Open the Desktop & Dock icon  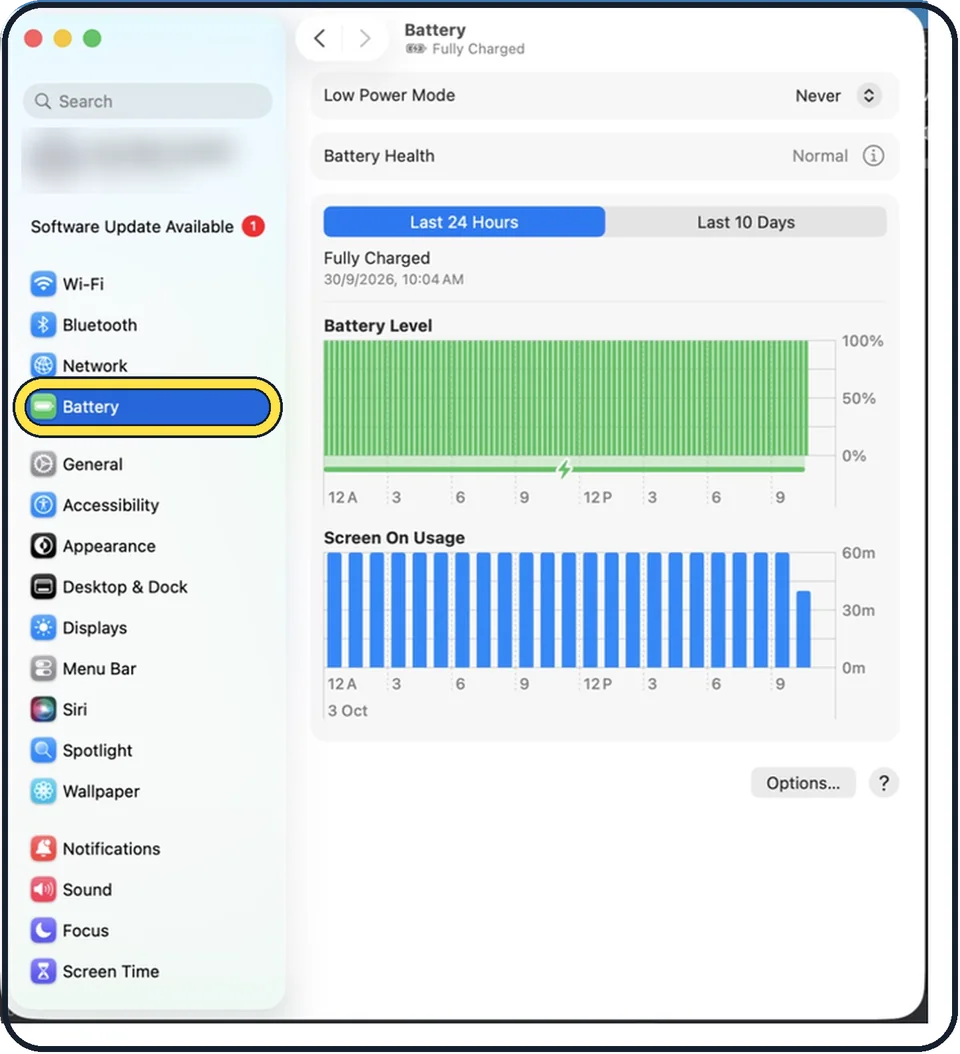43,587
